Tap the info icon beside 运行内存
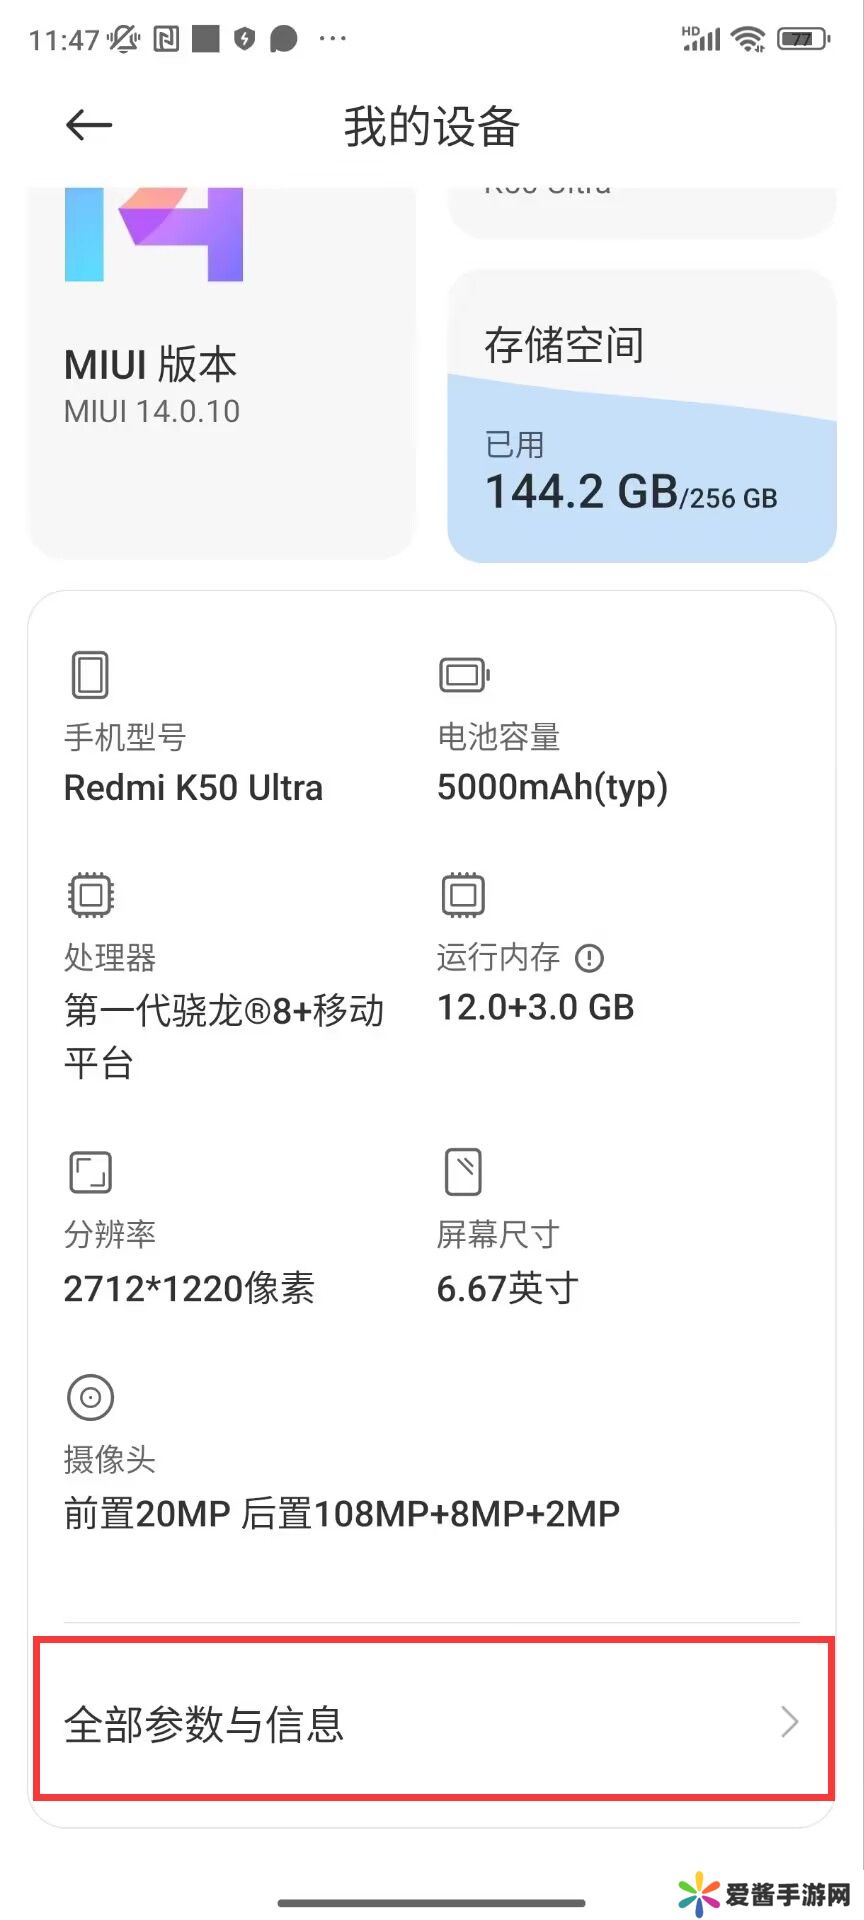Image resolution: width=864 pixels, height=1920 pixels. pos(590,958)
